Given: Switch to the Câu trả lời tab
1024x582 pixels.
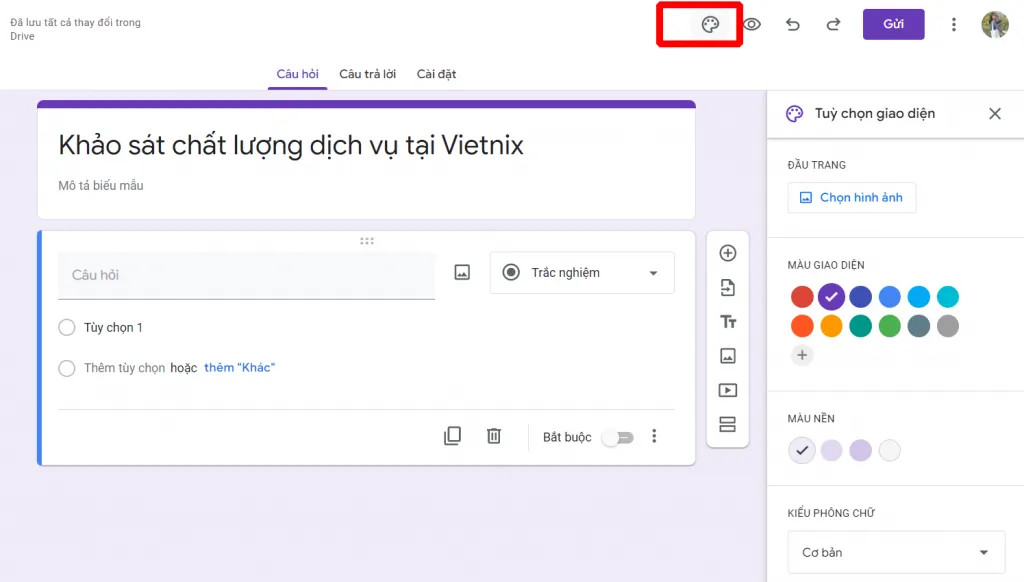Looking at the screenshot, I should pos(366,73).
